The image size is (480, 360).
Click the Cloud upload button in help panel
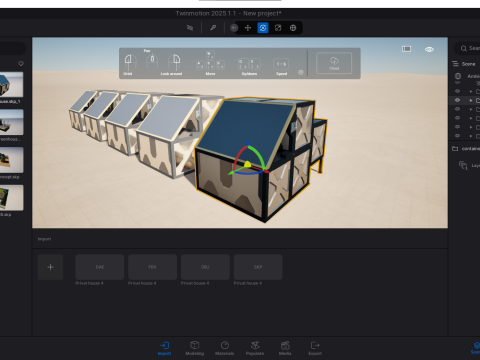point(334,63)
